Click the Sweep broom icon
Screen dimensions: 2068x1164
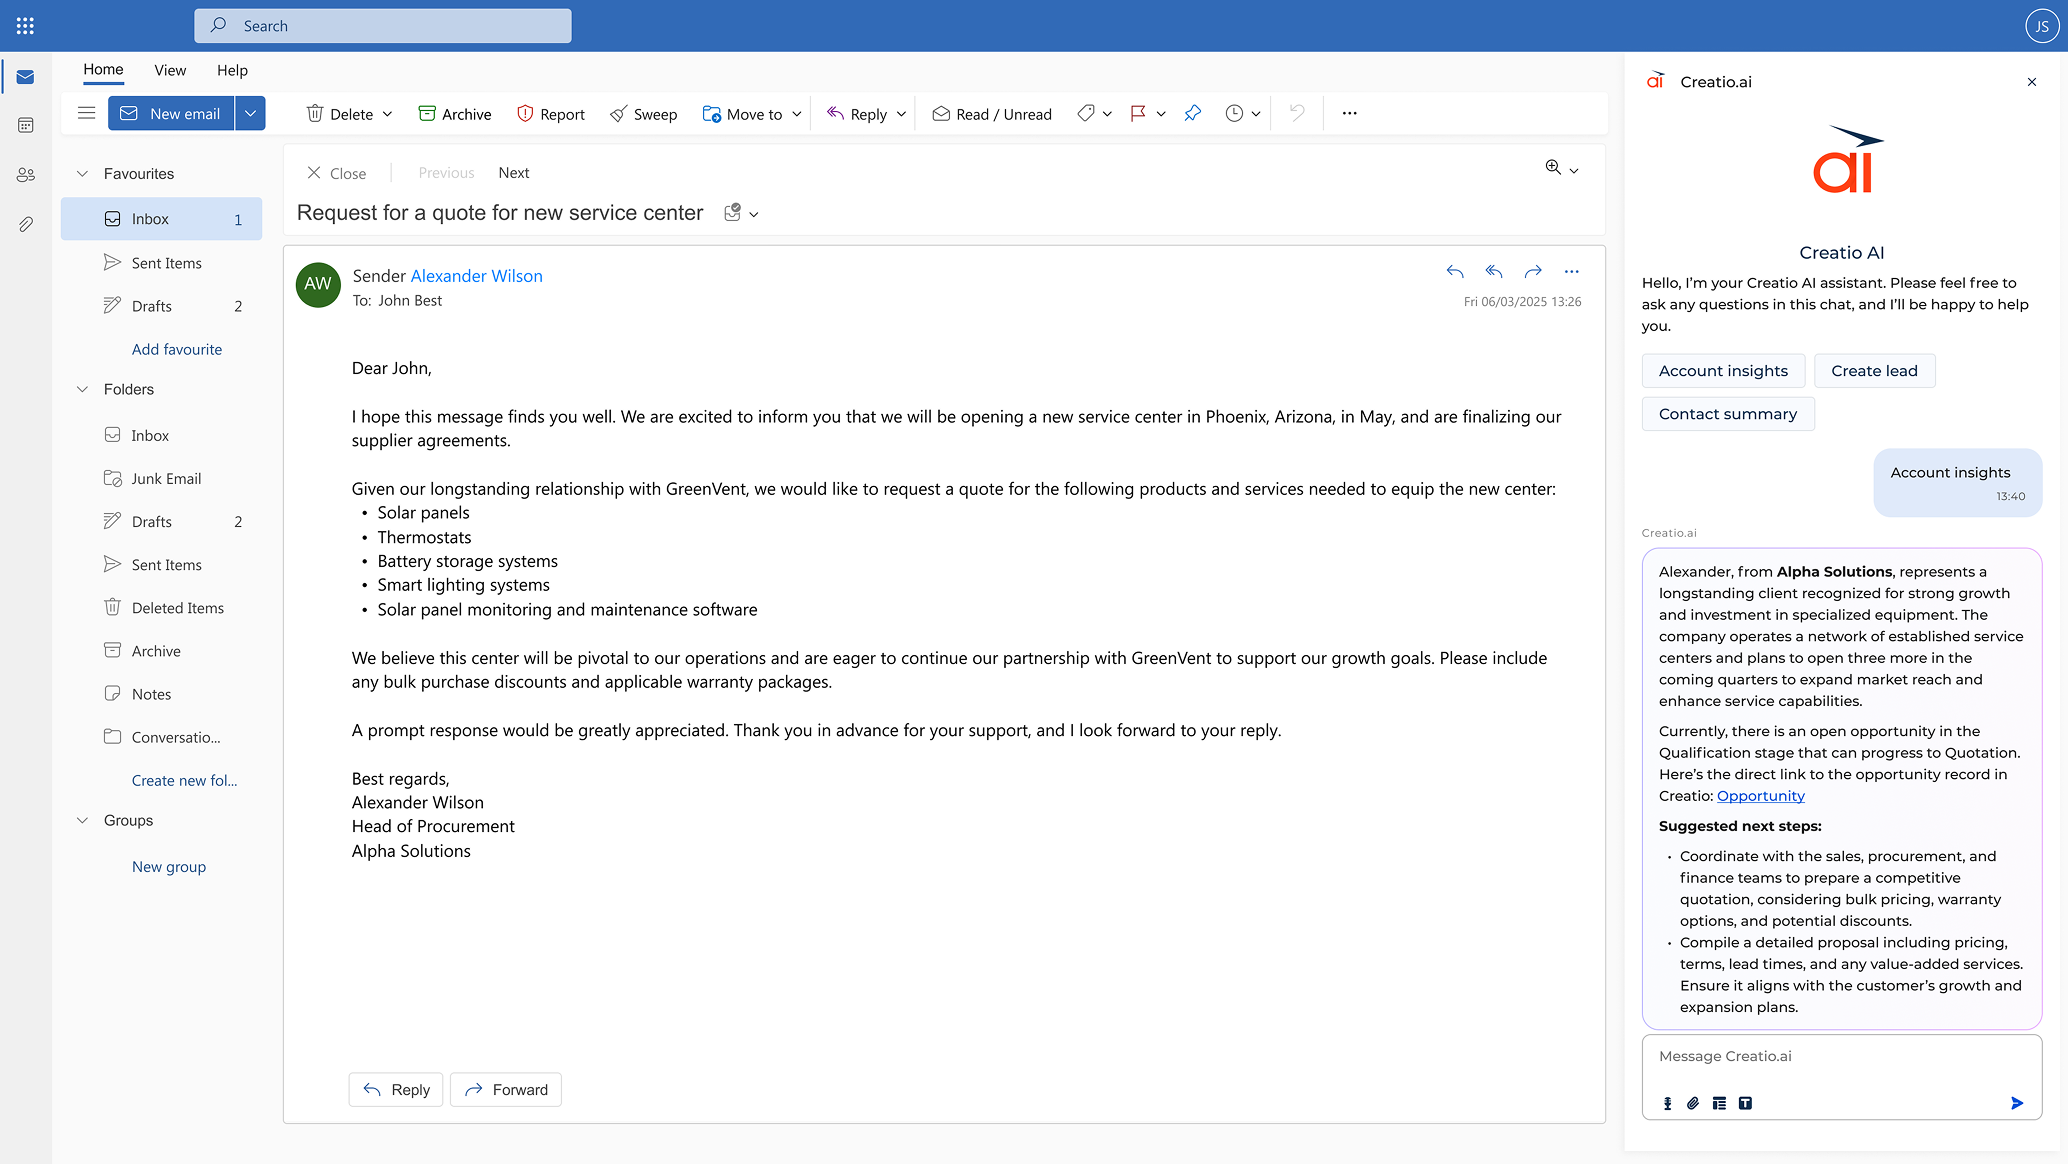[619, 114]
